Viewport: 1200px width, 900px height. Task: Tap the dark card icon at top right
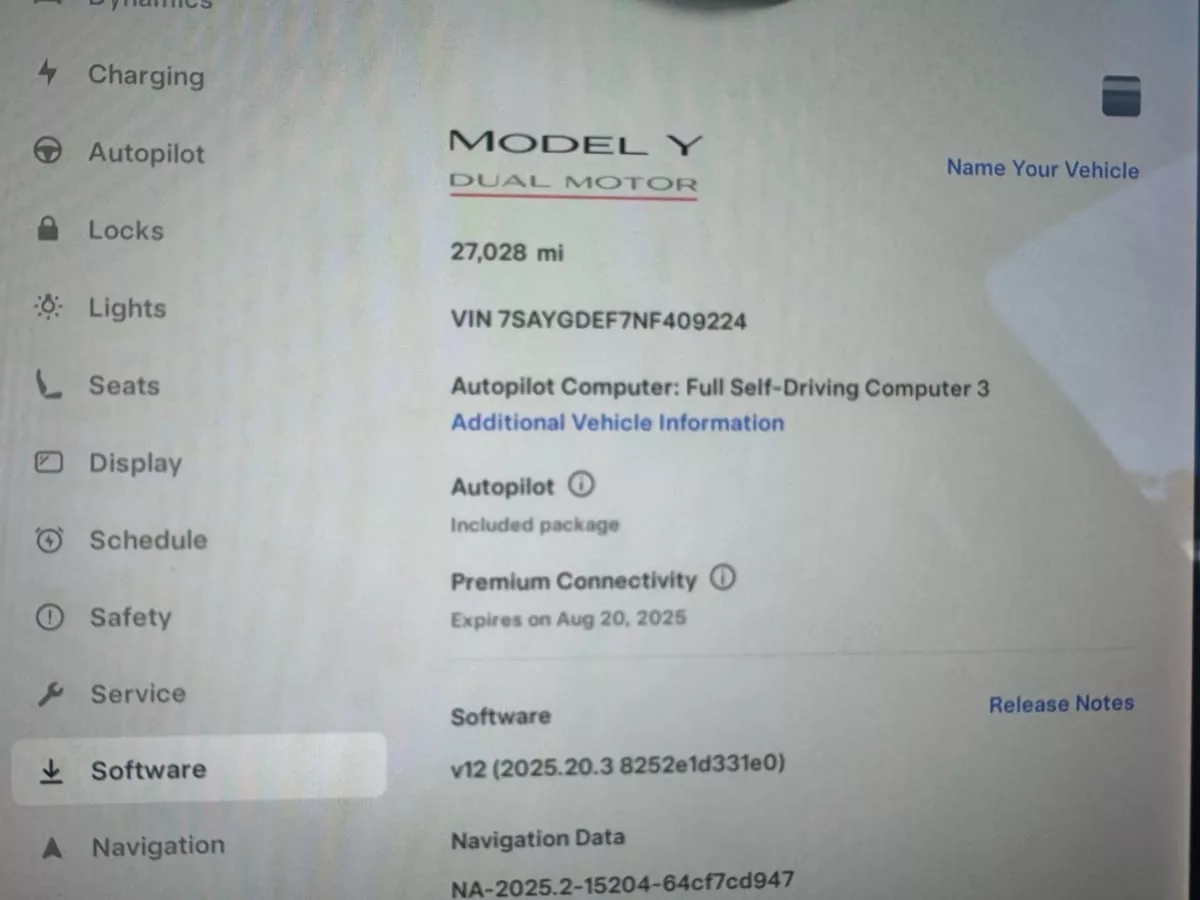pyautogui.click(x=1121, y=95)
